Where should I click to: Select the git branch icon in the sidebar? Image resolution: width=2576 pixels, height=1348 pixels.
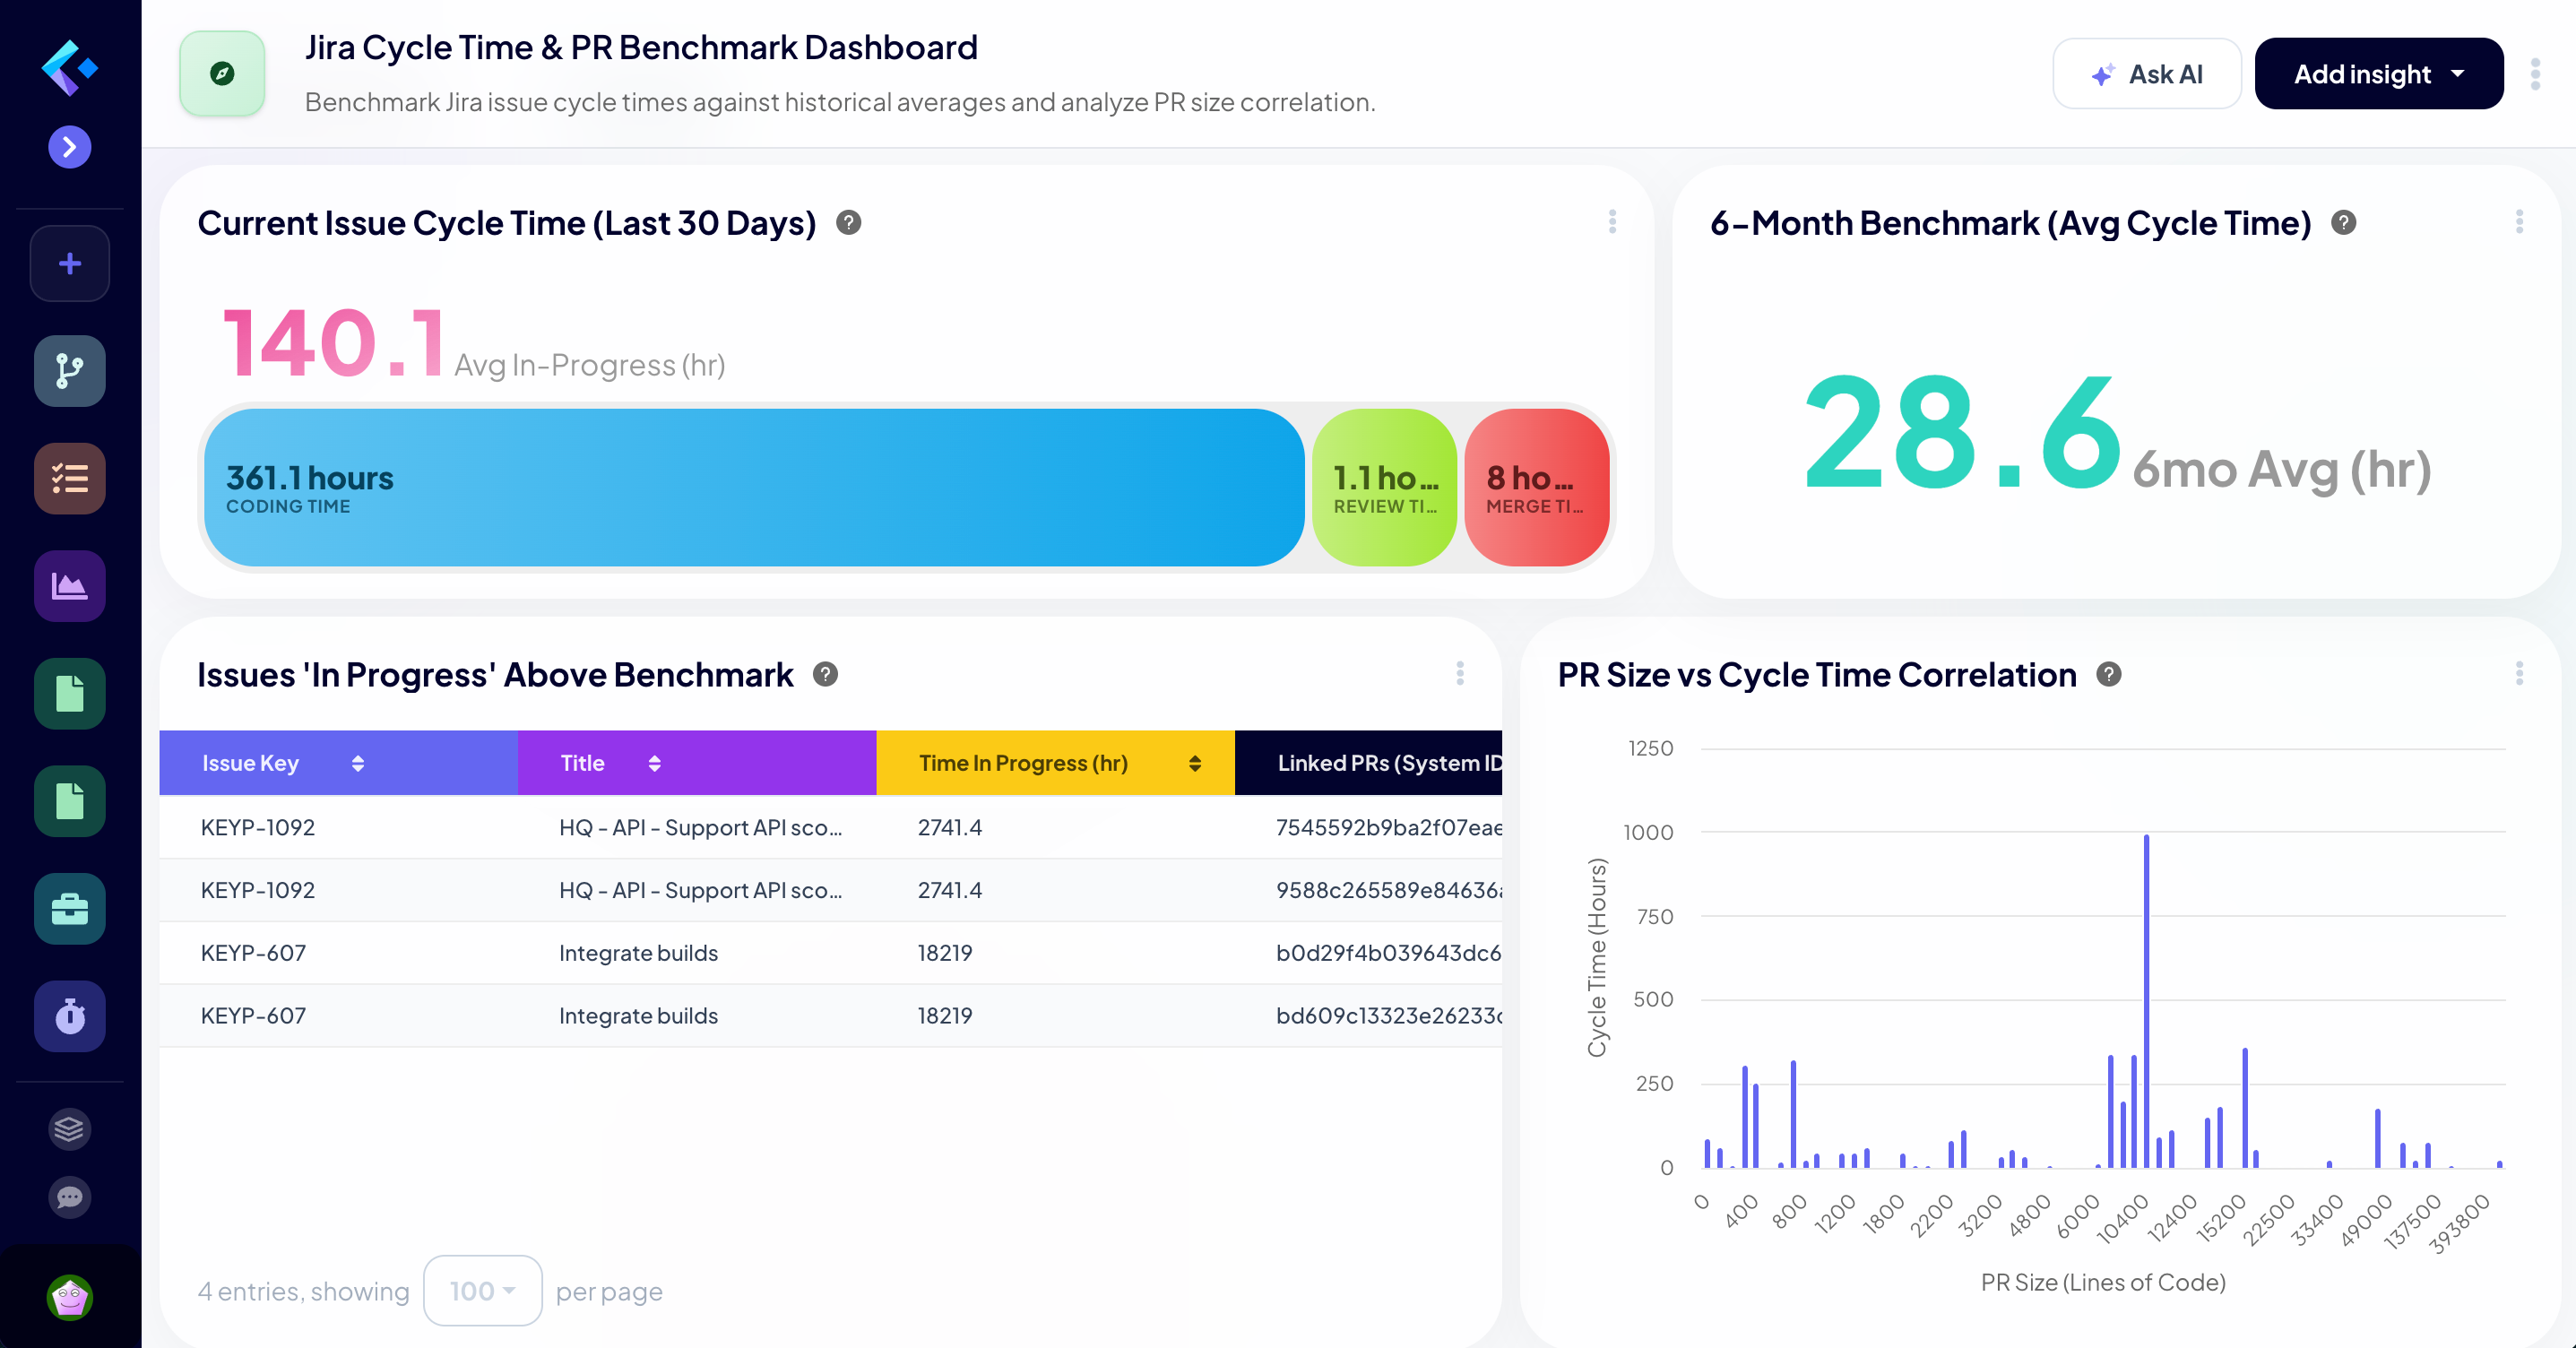click(x=69, y=371)
